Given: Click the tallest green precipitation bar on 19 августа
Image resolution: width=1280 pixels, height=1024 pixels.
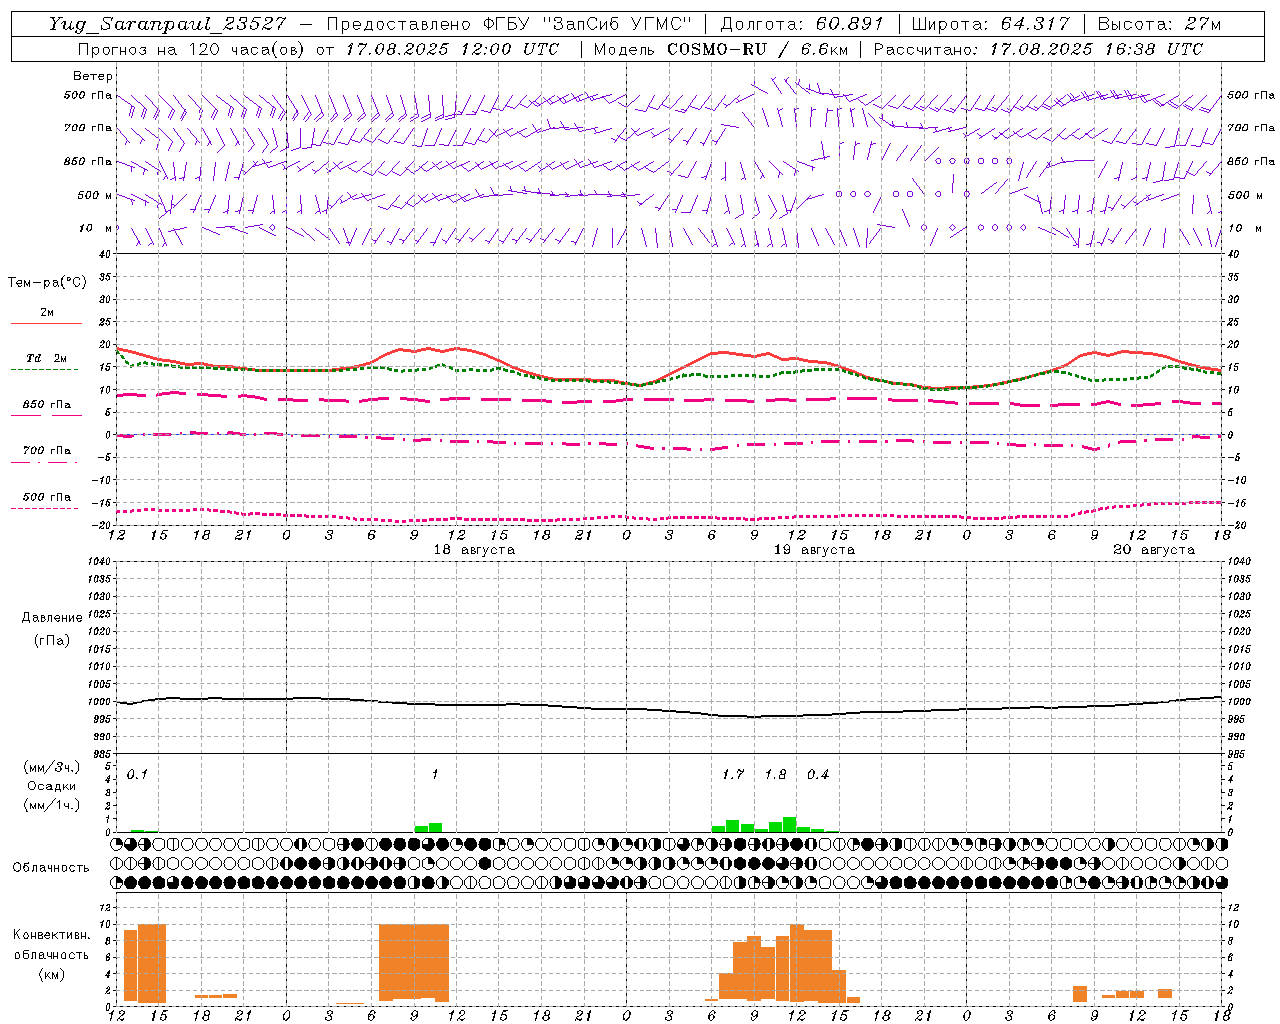Looking at the screenshot, I should tap(790, 825).
